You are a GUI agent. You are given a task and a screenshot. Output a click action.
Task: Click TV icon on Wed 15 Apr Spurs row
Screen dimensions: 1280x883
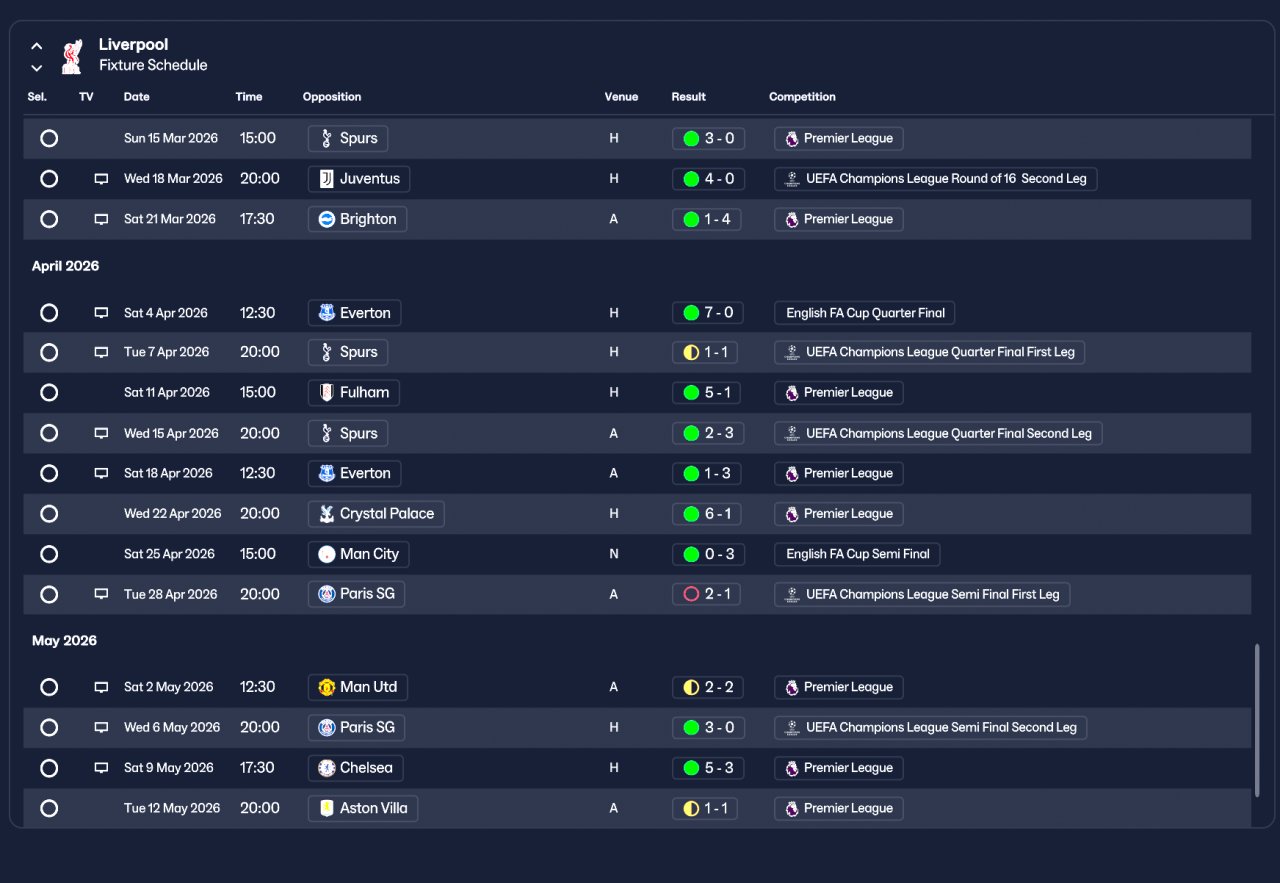tap(101, 433)
